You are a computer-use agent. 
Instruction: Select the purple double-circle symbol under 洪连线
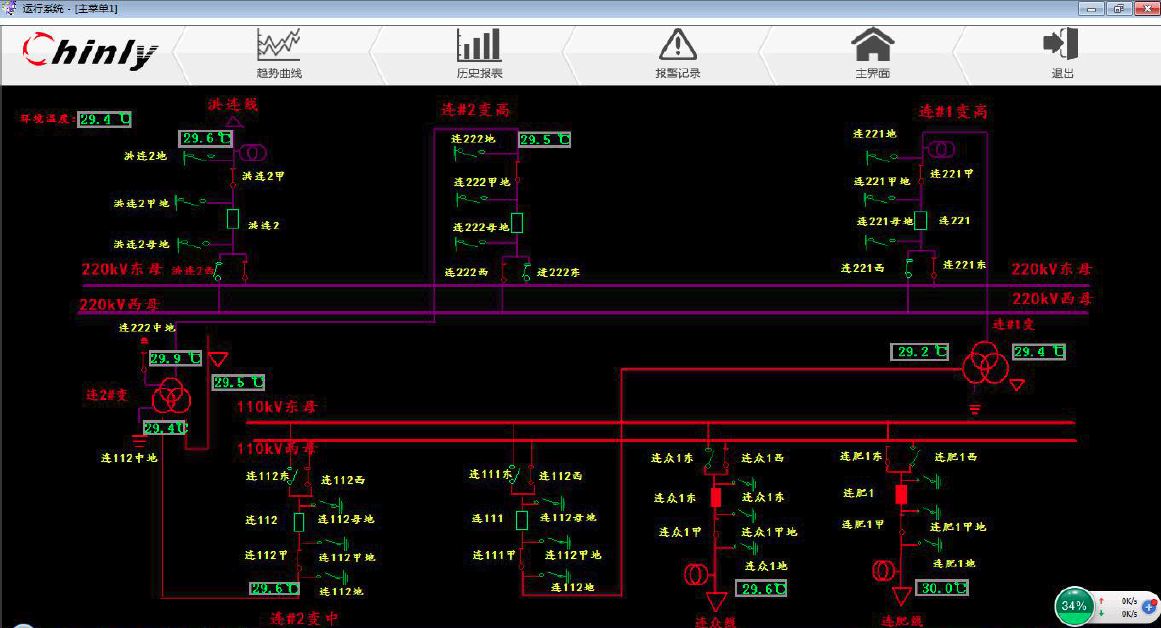[252, 153]
